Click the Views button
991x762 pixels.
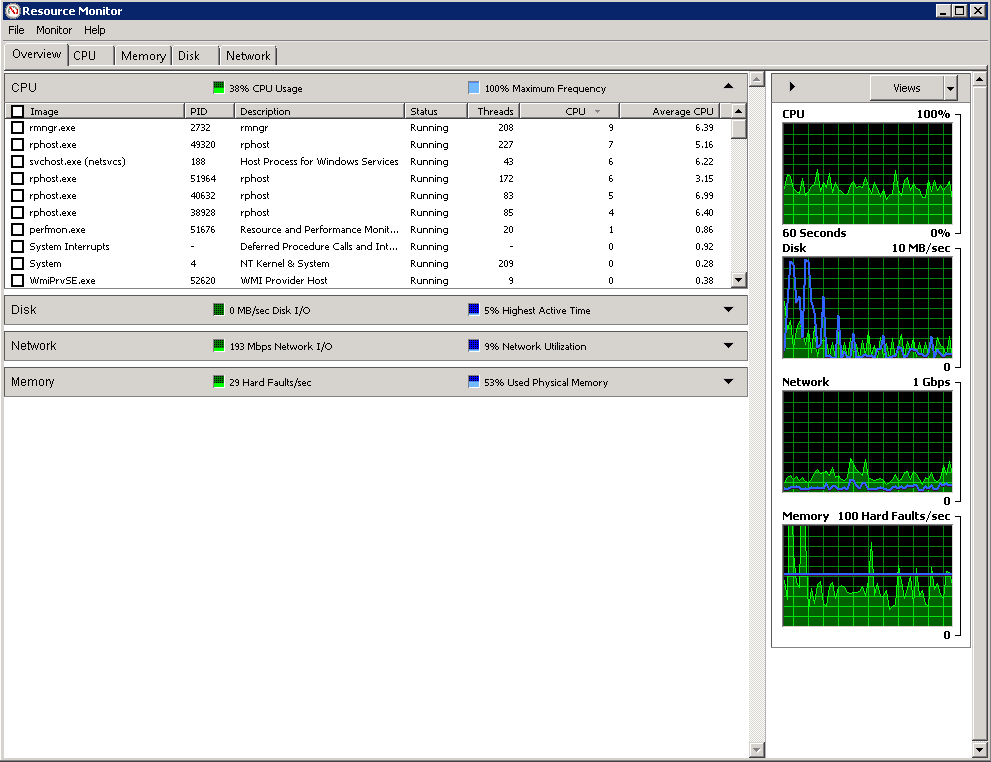pos(907,88)
